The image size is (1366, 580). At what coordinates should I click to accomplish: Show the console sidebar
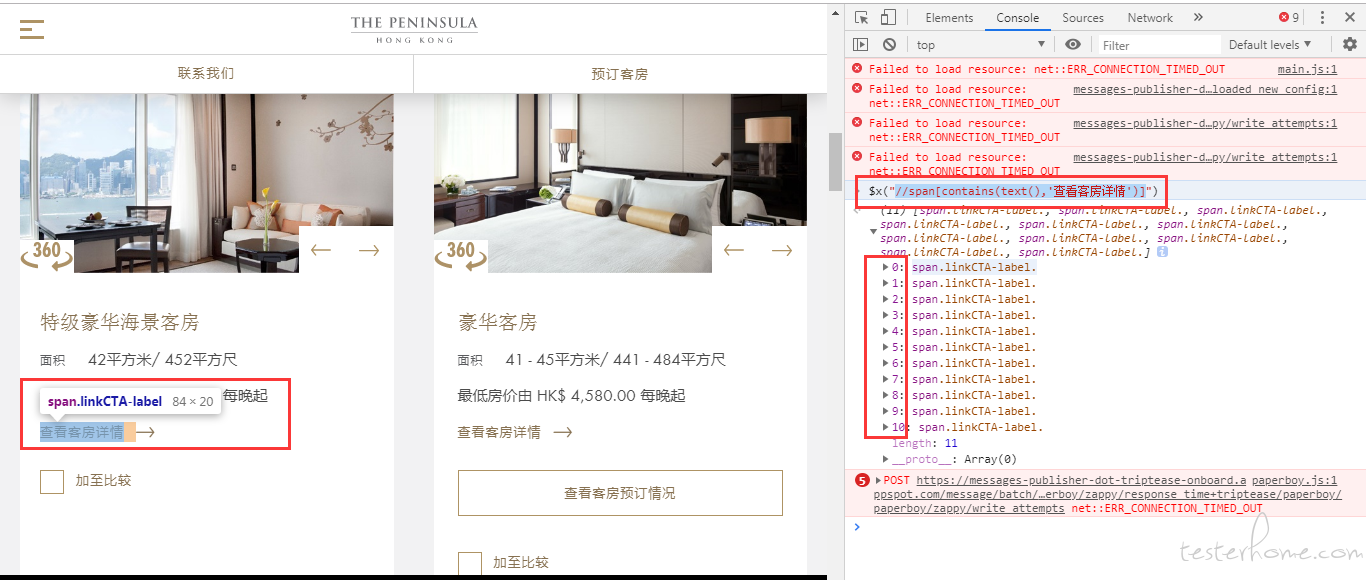(x=860, y=44)
